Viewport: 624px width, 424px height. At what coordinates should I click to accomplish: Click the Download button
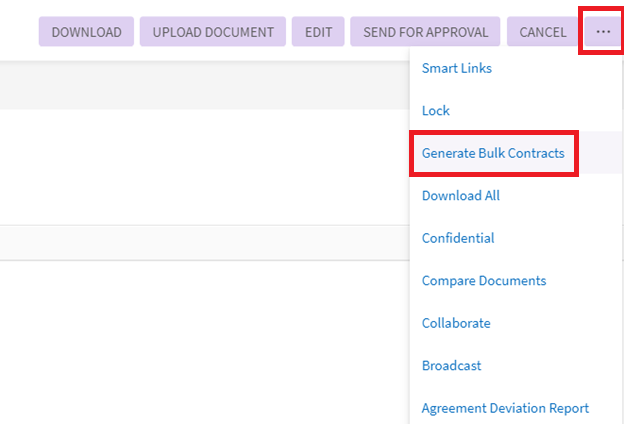[x=86, y=32]
